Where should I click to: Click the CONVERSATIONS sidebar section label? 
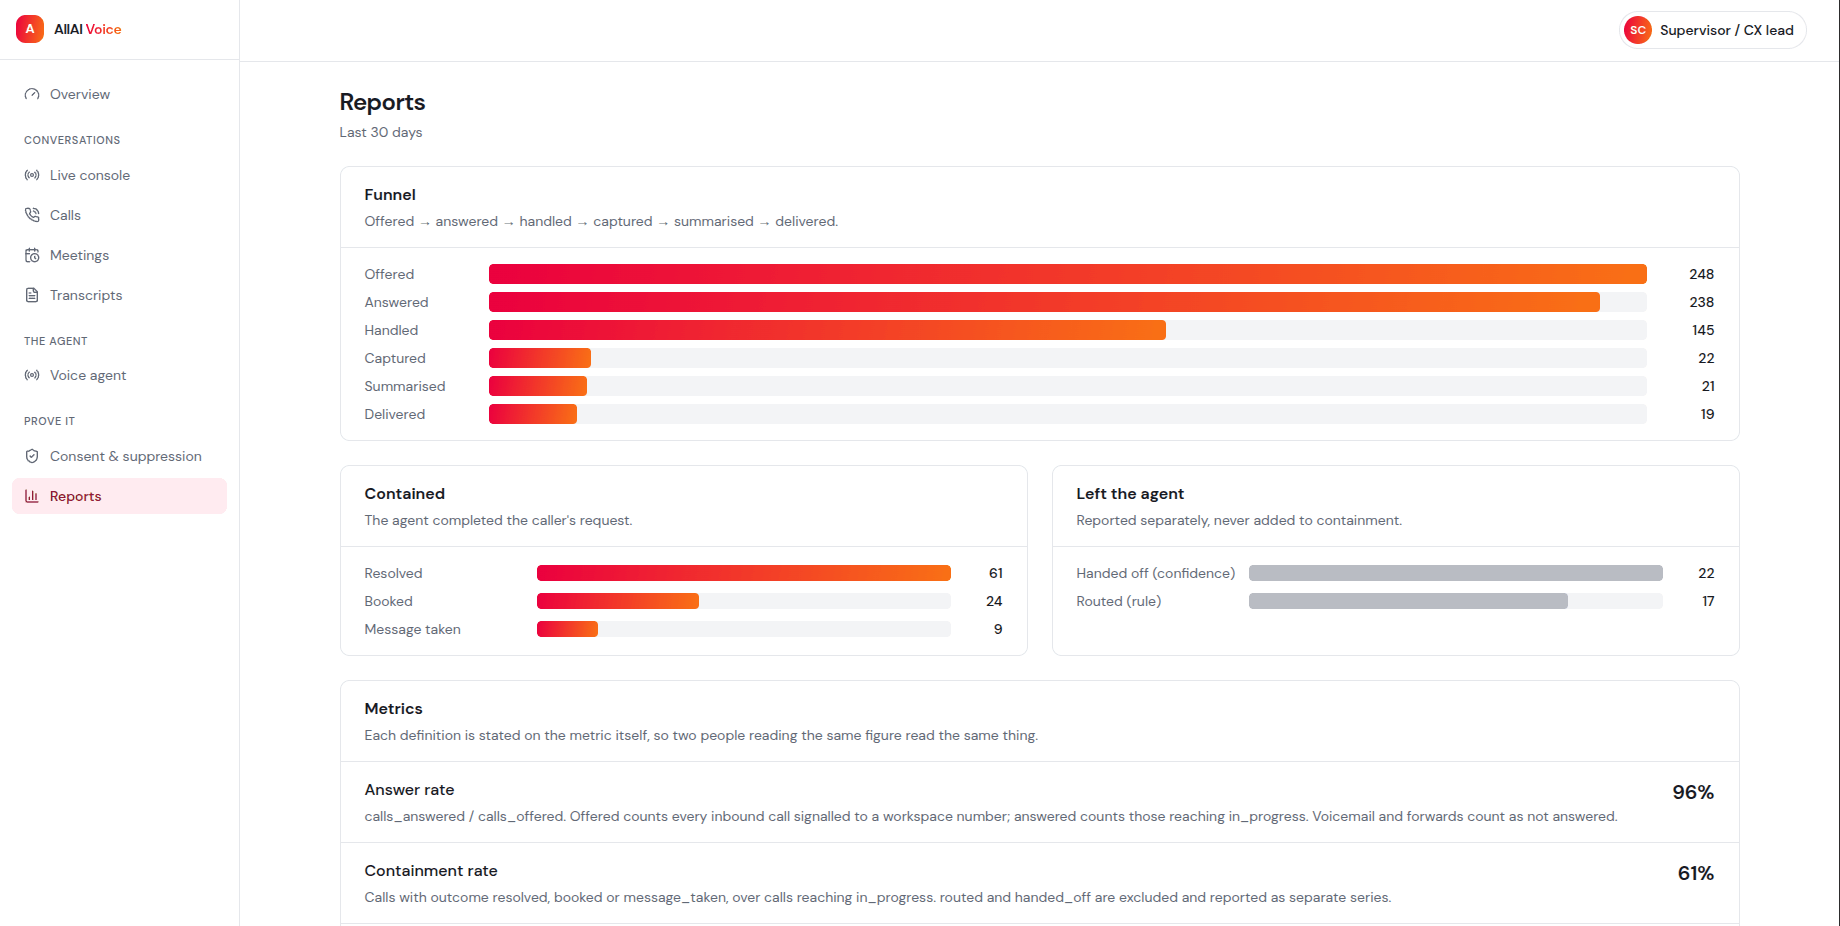coord(72,140)
